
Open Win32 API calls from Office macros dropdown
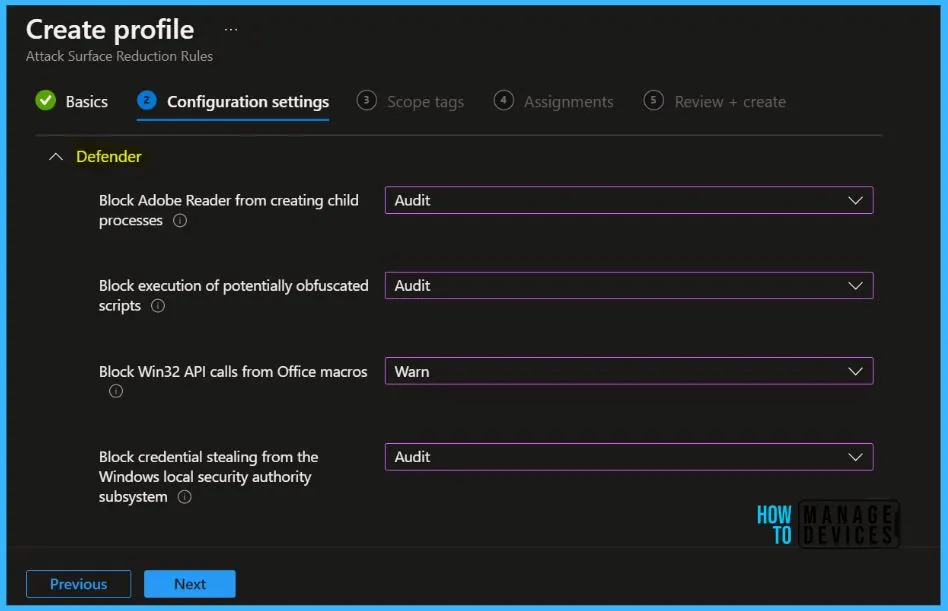[629, 371]
